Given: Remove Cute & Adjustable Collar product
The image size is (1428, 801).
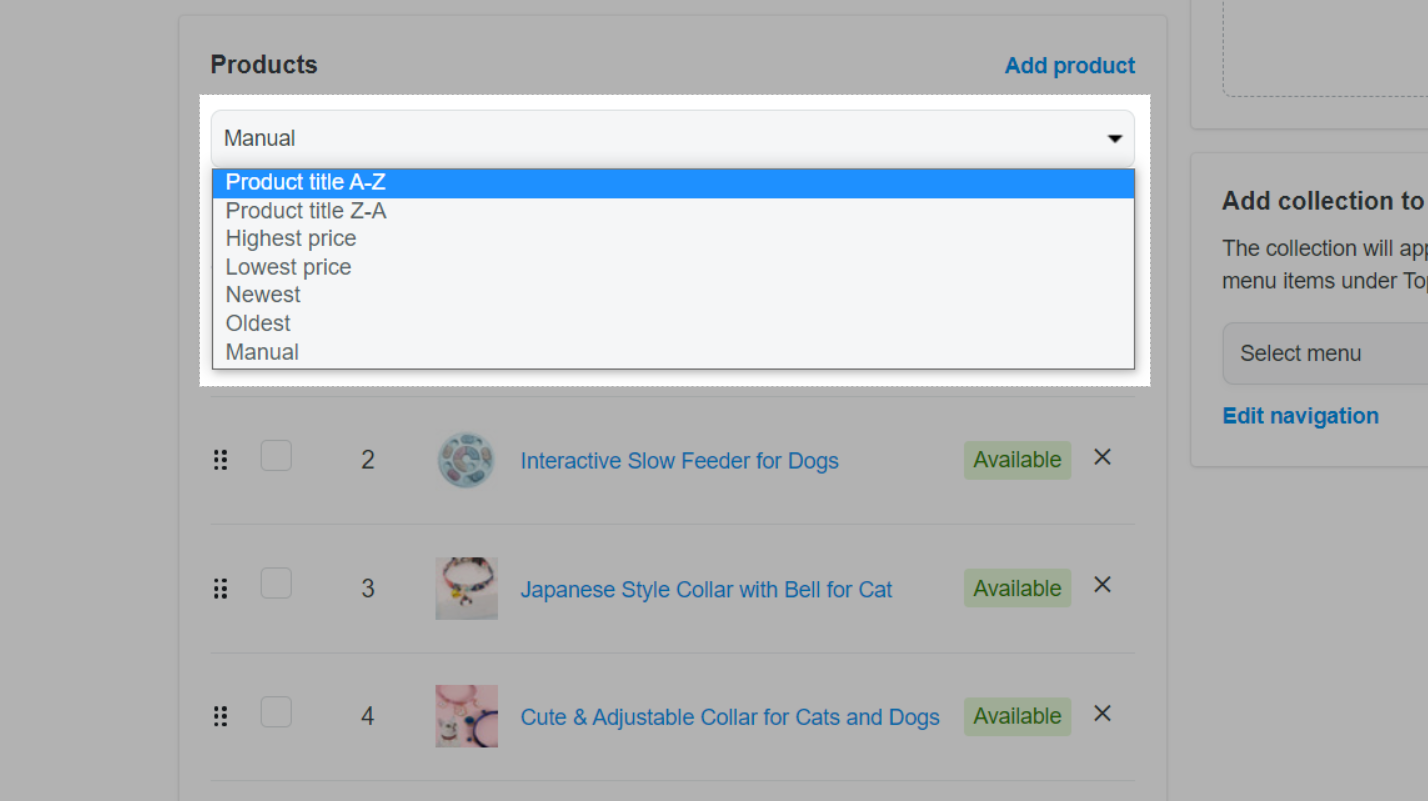Looking at the screenshot, I should point(1102,713).
